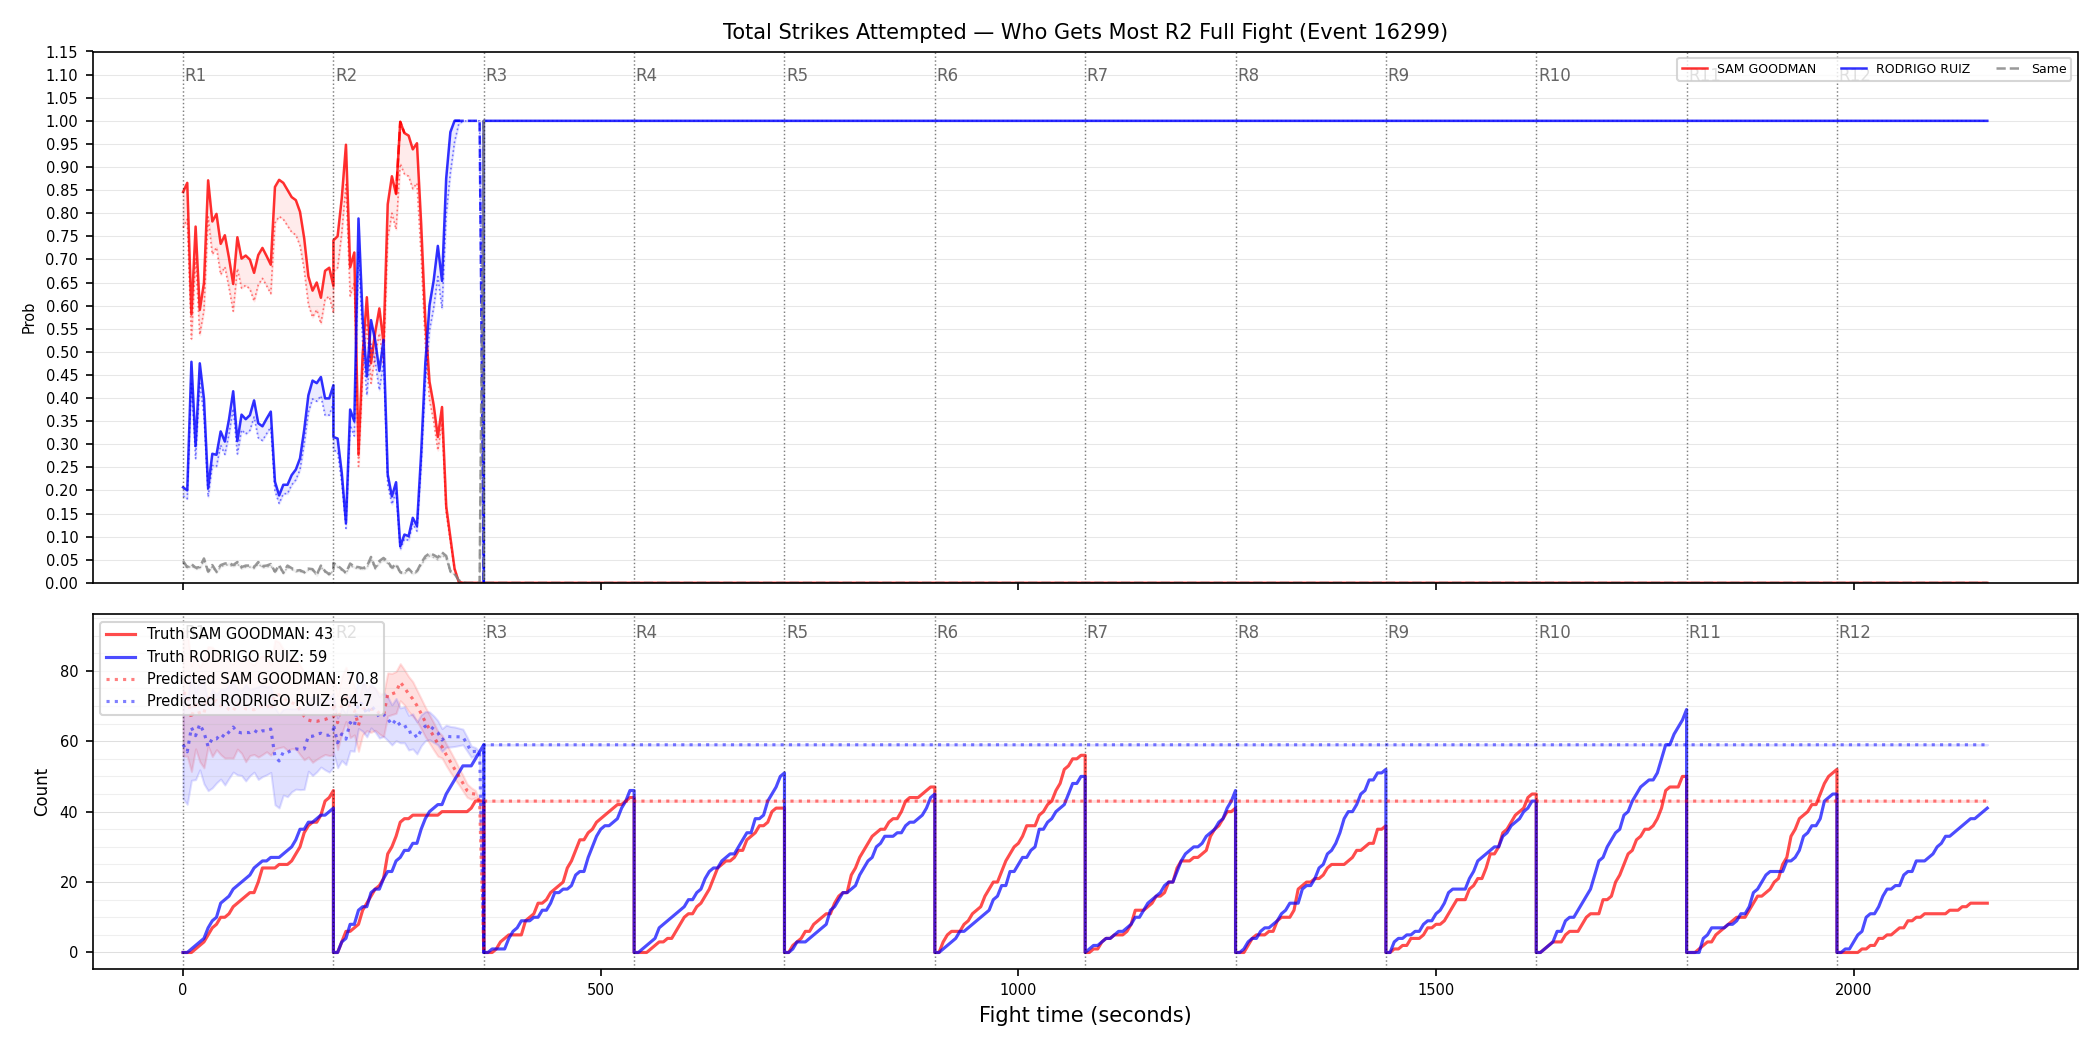Click the R10 round marker in the count chart
Screen dimensions: 2100x1050
(x=1554, y=632)
